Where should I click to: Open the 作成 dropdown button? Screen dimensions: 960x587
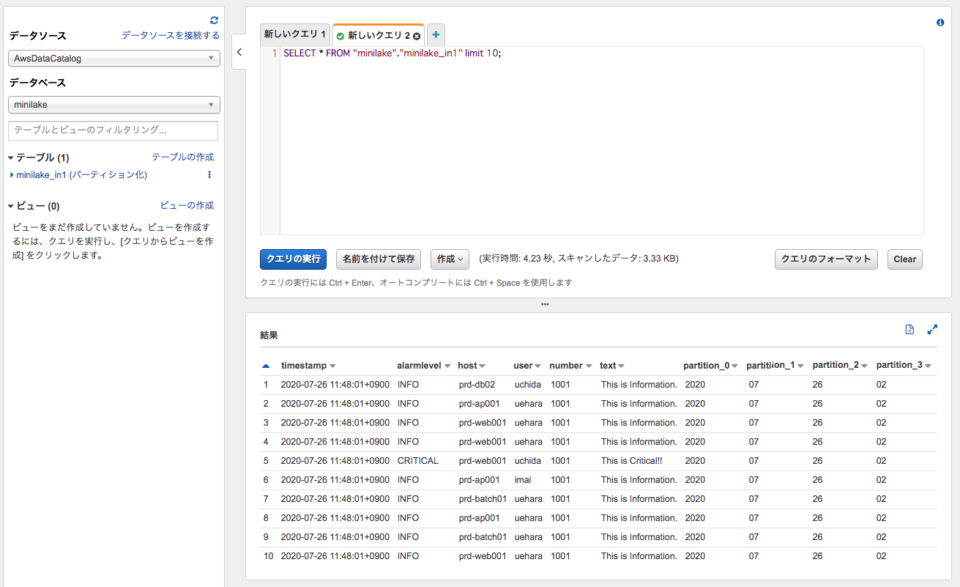[x=450, y=259]
